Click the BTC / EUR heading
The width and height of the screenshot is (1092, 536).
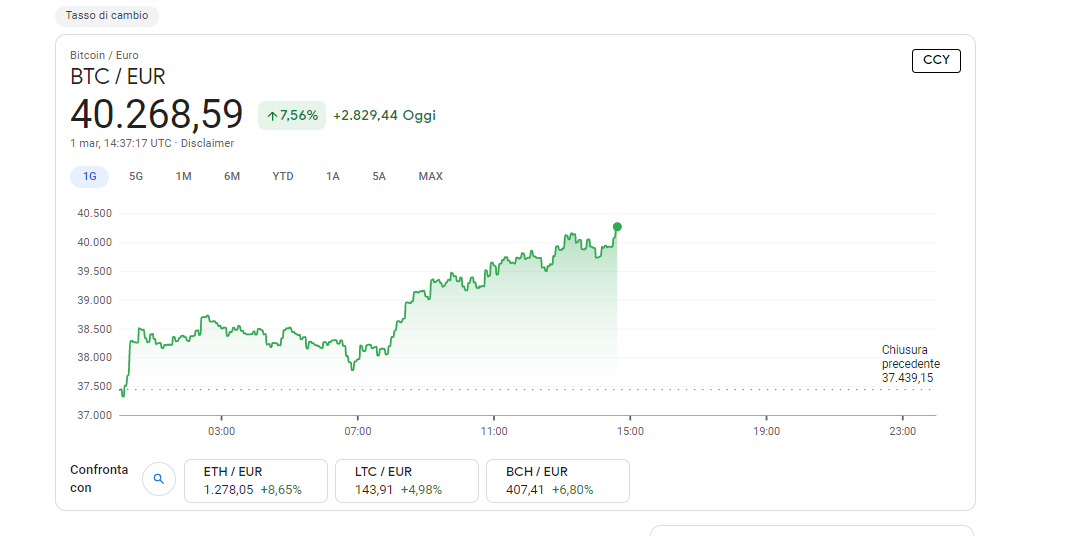[x=118, y=77]
